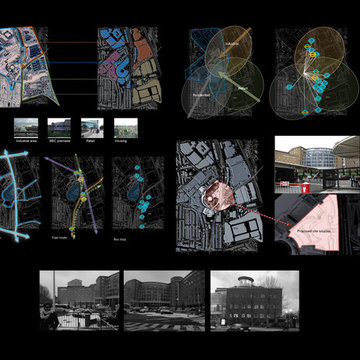Open the colour-coded land-use zoning map
360x360 pixels.
click(130, 68)
